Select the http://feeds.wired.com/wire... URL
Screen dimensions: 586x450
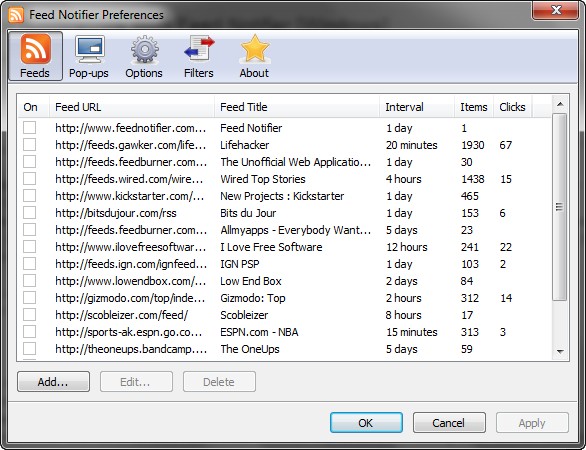coord(129,179)
